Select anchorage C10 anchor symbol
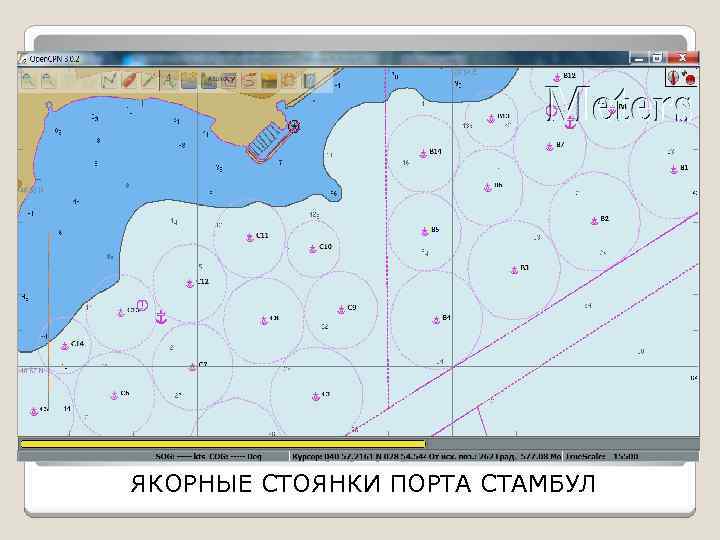The width and height of the screenshot is (720, 540). (x=313, y=249)
